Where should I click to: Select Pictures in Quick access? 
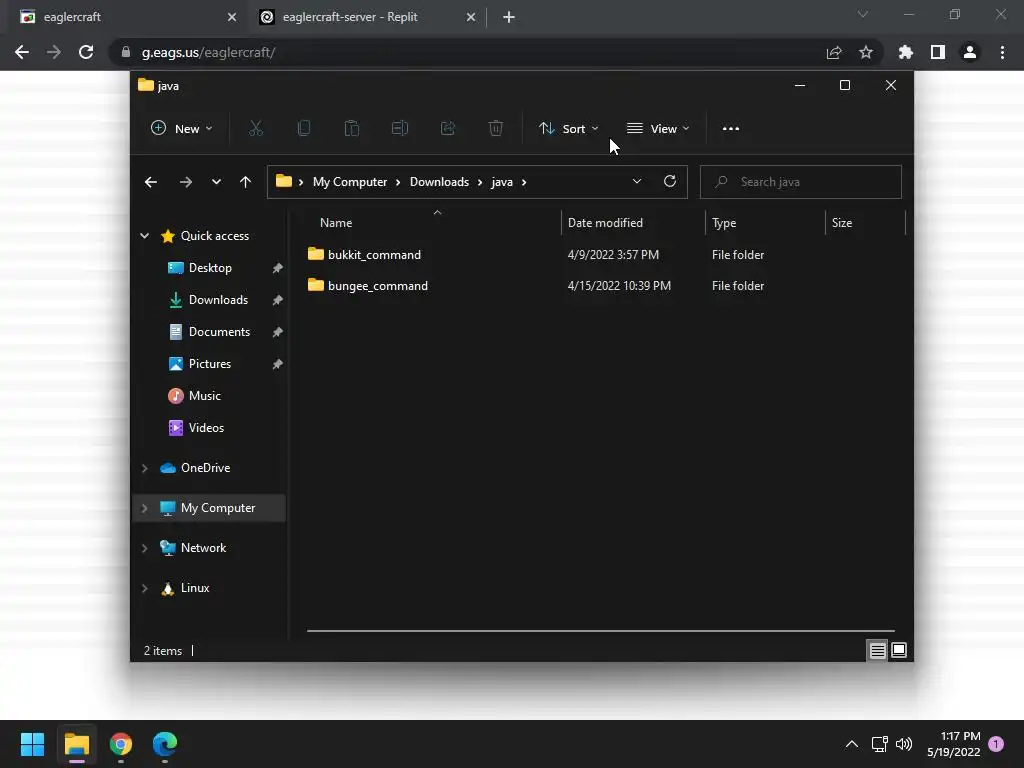(210, 364)
